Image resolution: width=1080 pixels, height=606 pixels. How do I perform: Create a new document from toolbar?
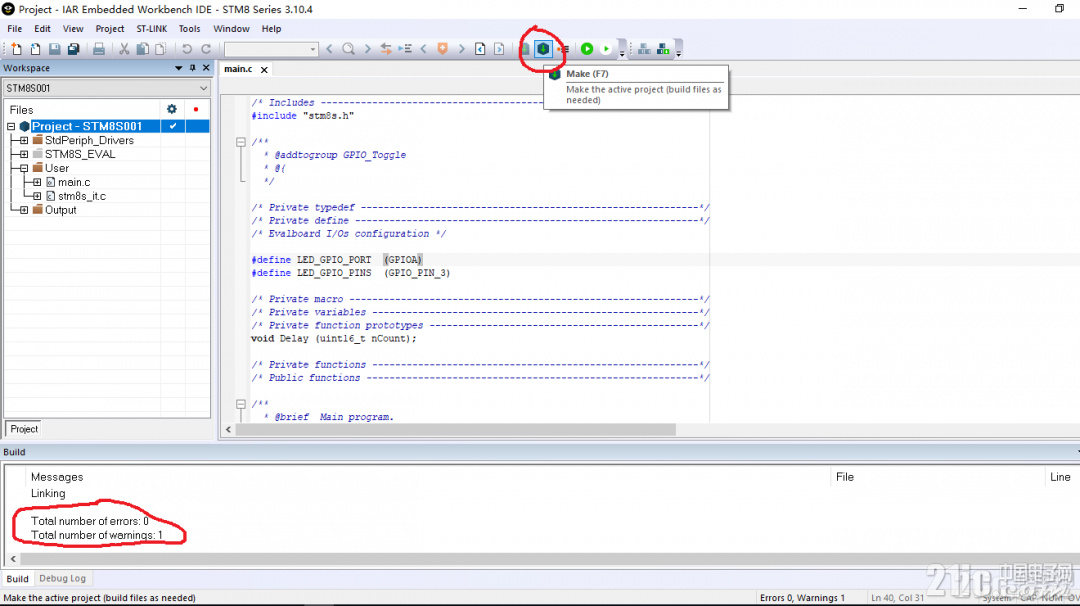click(17, 49)
